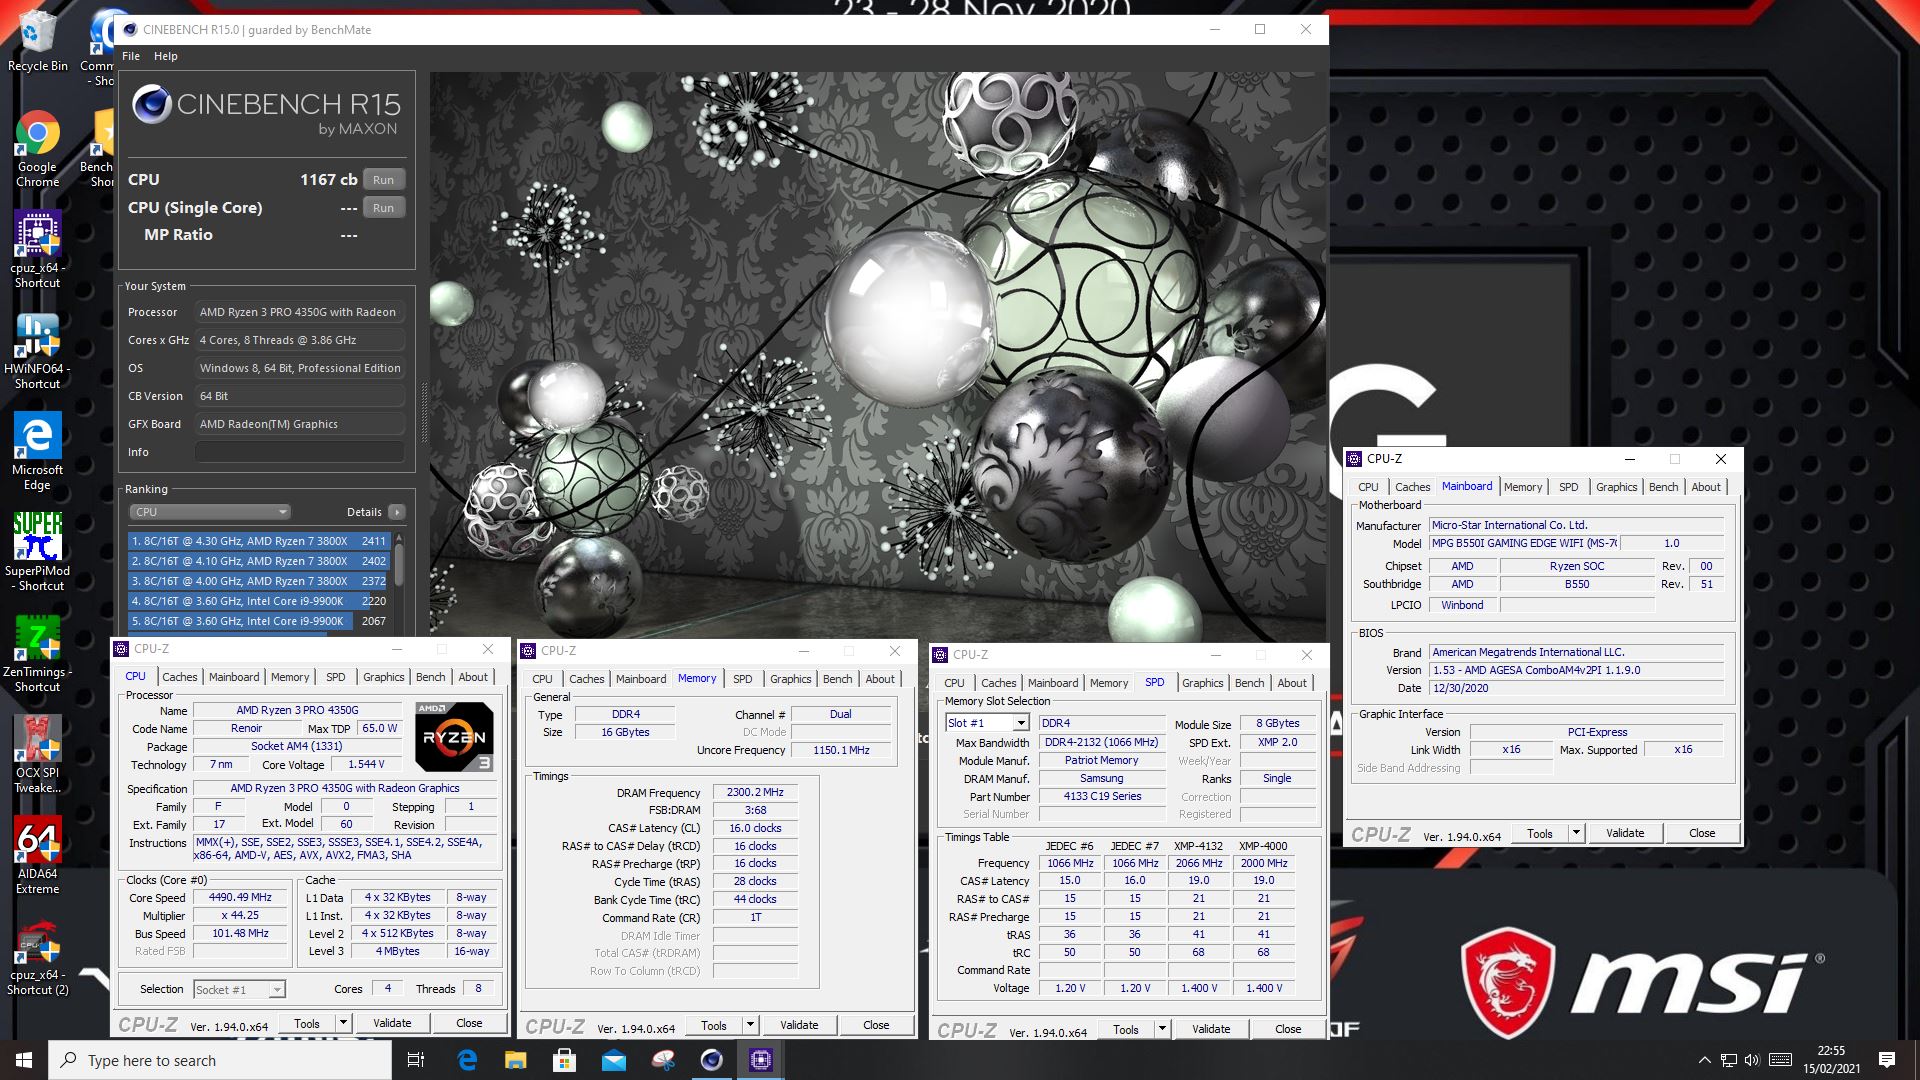The image size is (1920, 1080).
Task: Select ranking entry i9-9900K scoring 2220
Action: (259, 601)
